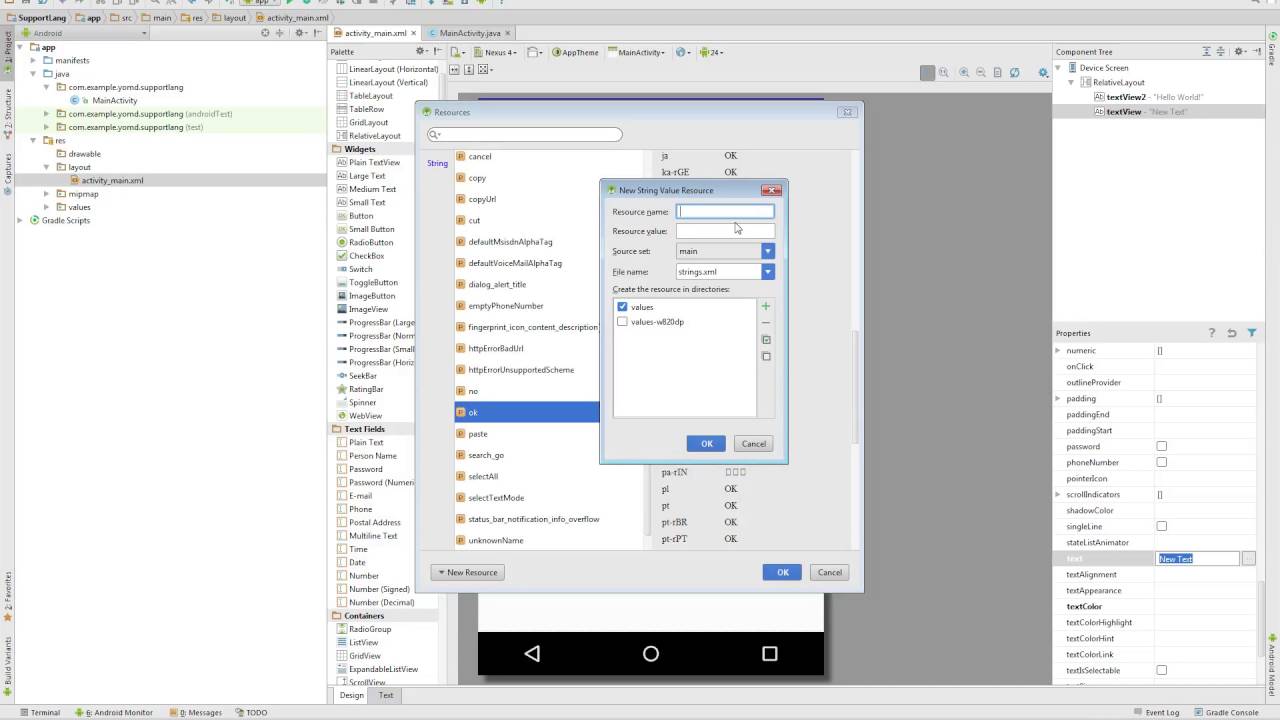Toggle the password property checkbox
The image size is (1280, 720).
tap(1161, 446)
